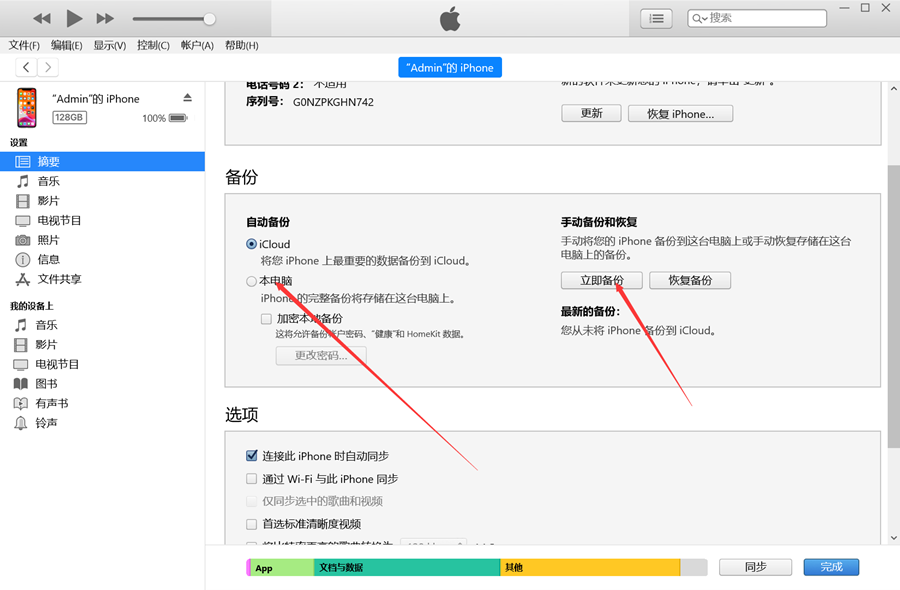Click the 同步 button
This screenshot has width=900, height=590.
[755, 567]
